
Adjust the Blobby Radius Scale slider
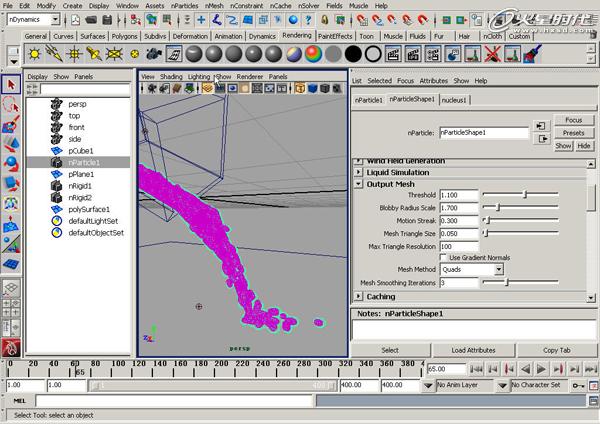[498, 207]
